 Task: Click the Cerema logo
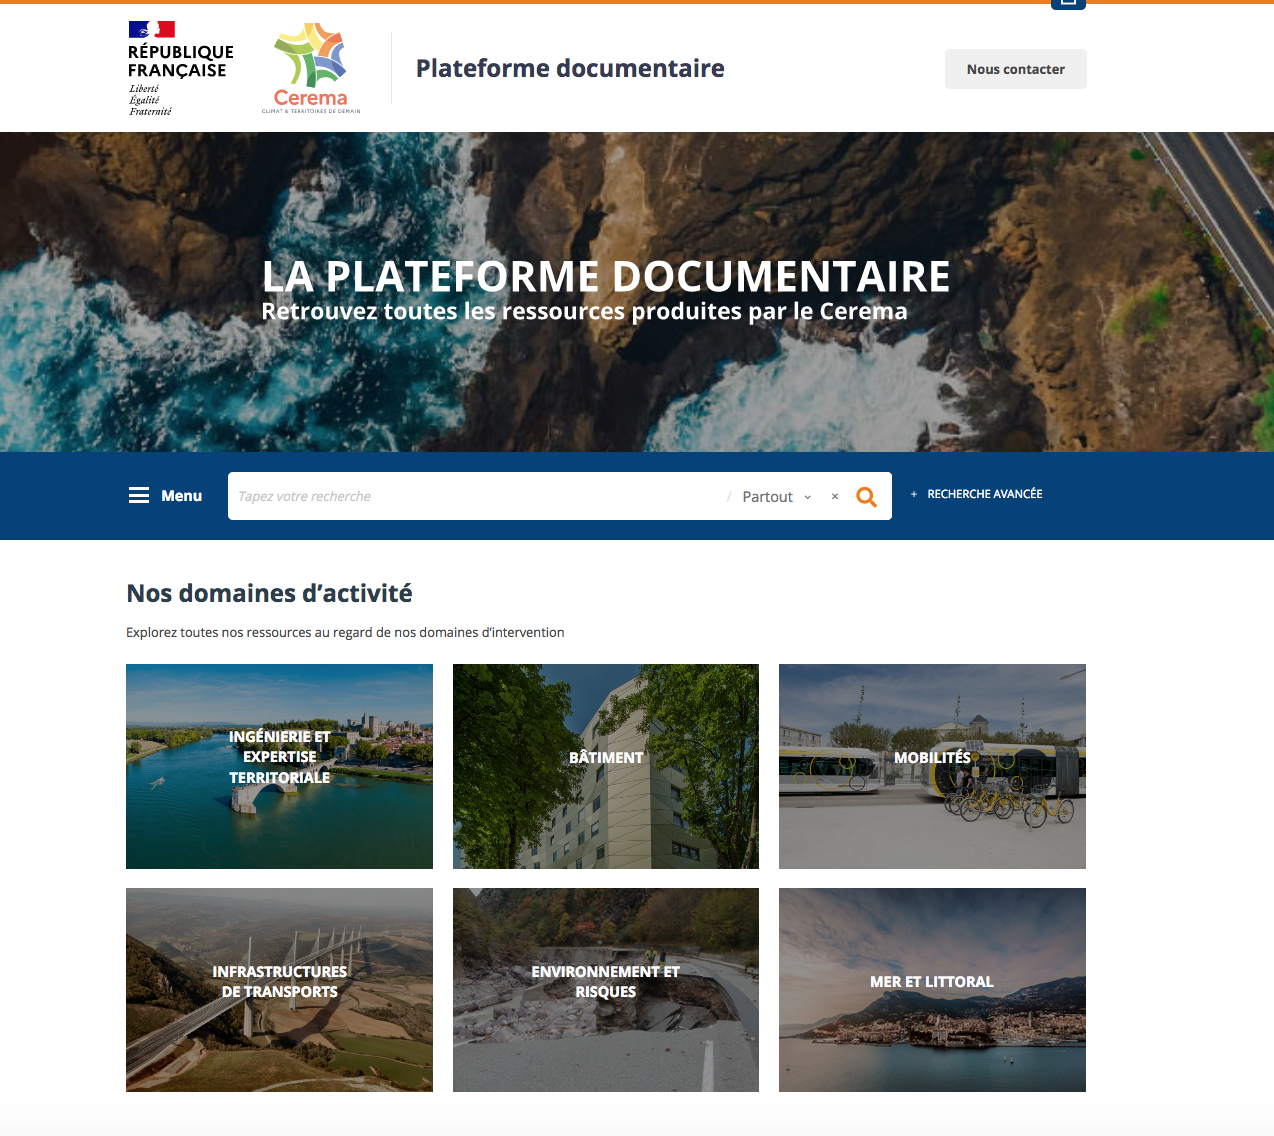311,68
